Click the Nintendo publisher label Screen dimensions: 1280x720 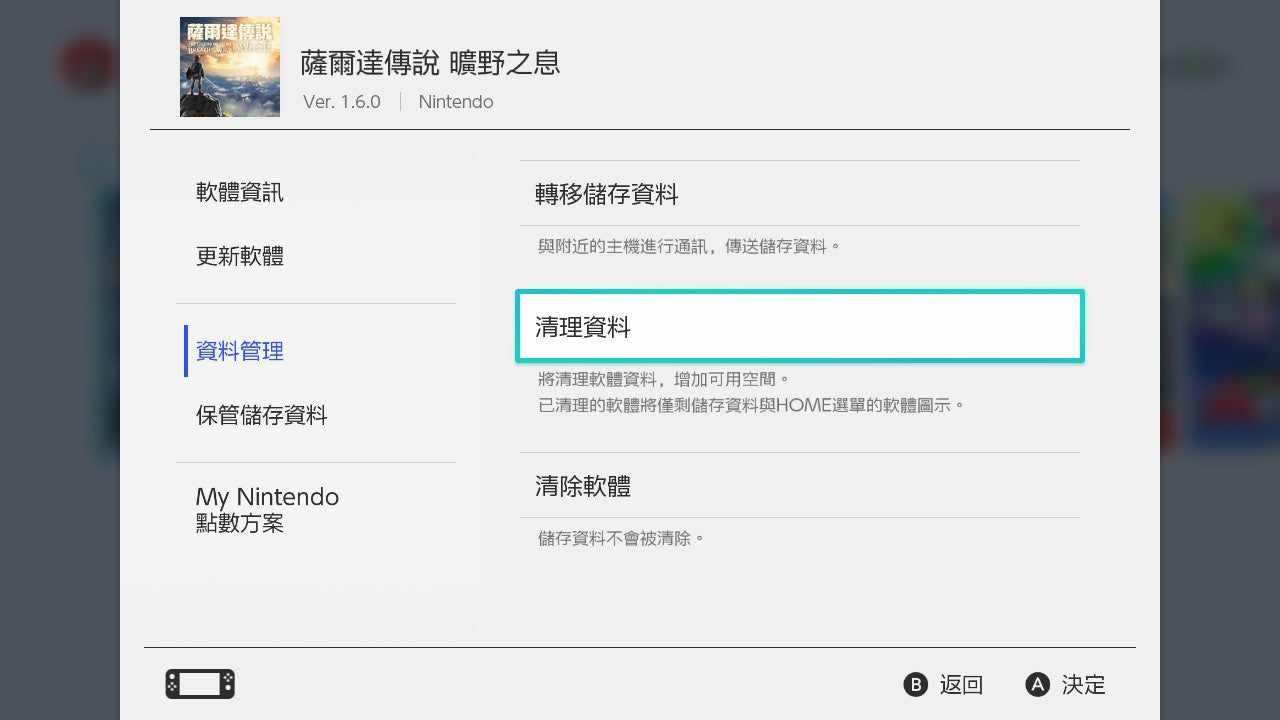tap(456, 102)
